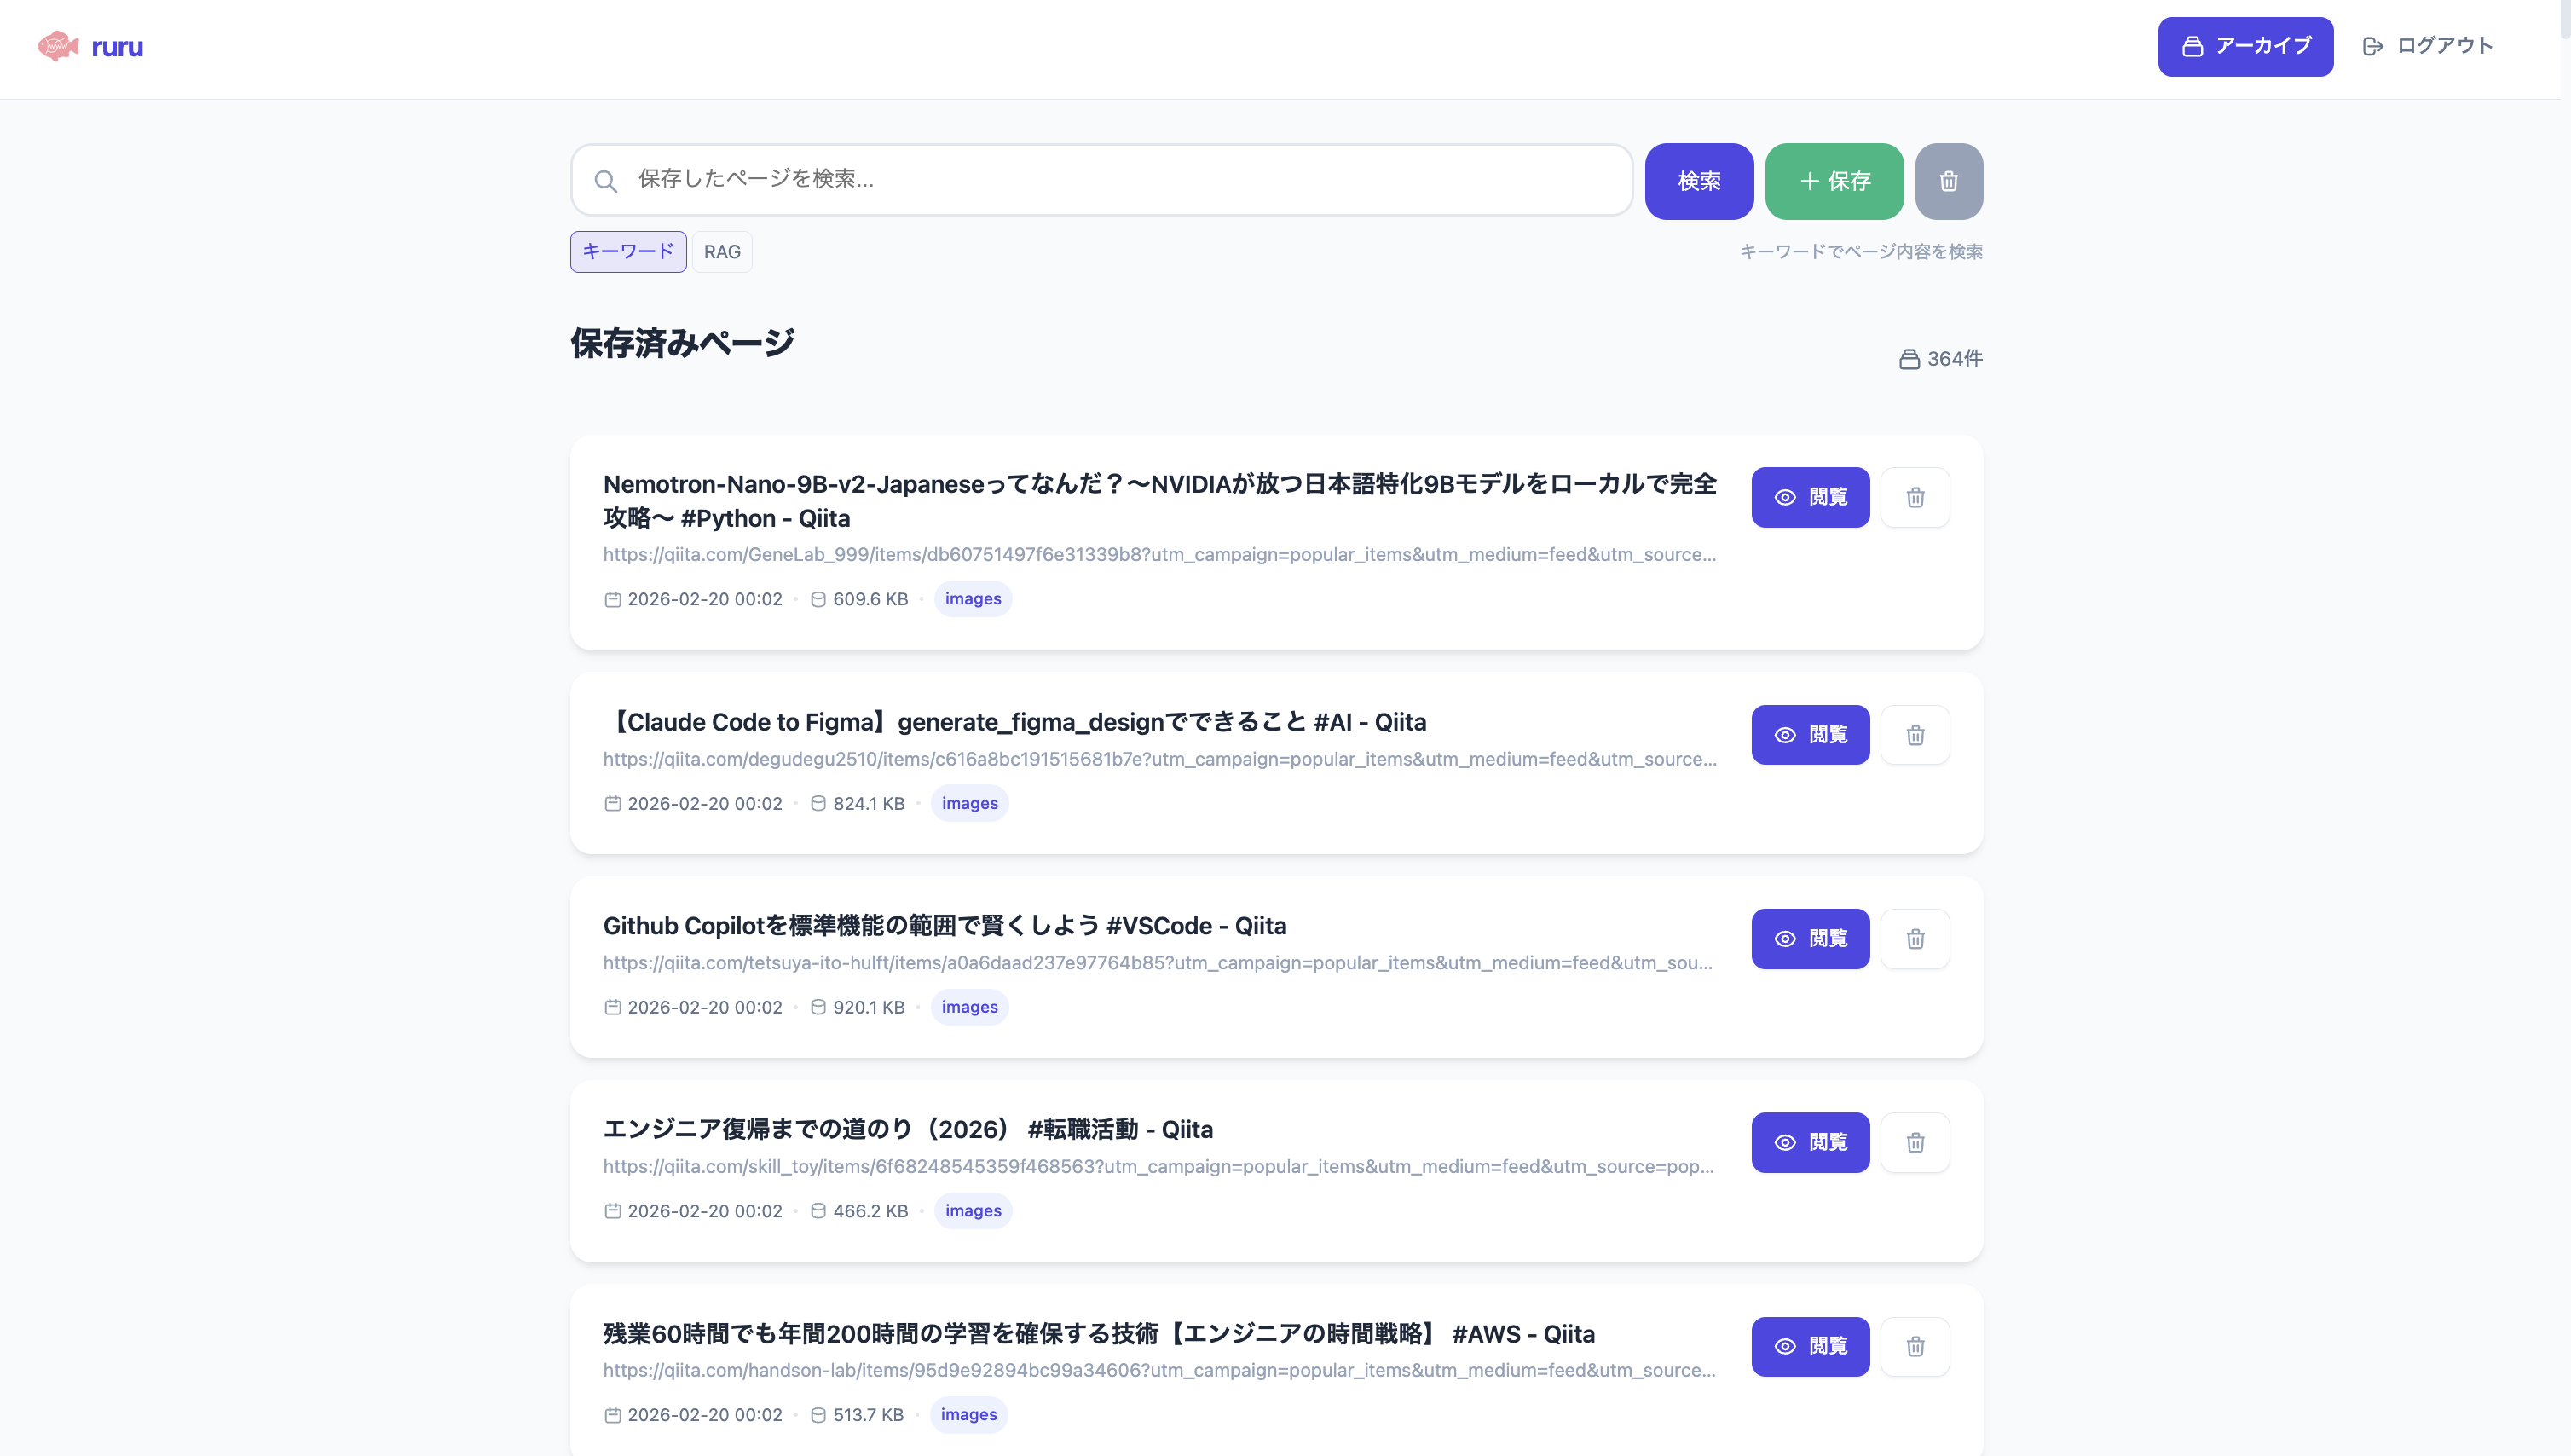This screenshot has width=2571, height=1456.
Task: Click the images tag on the エンジニア復帰 entry
Action: (x=971, y=1210)
